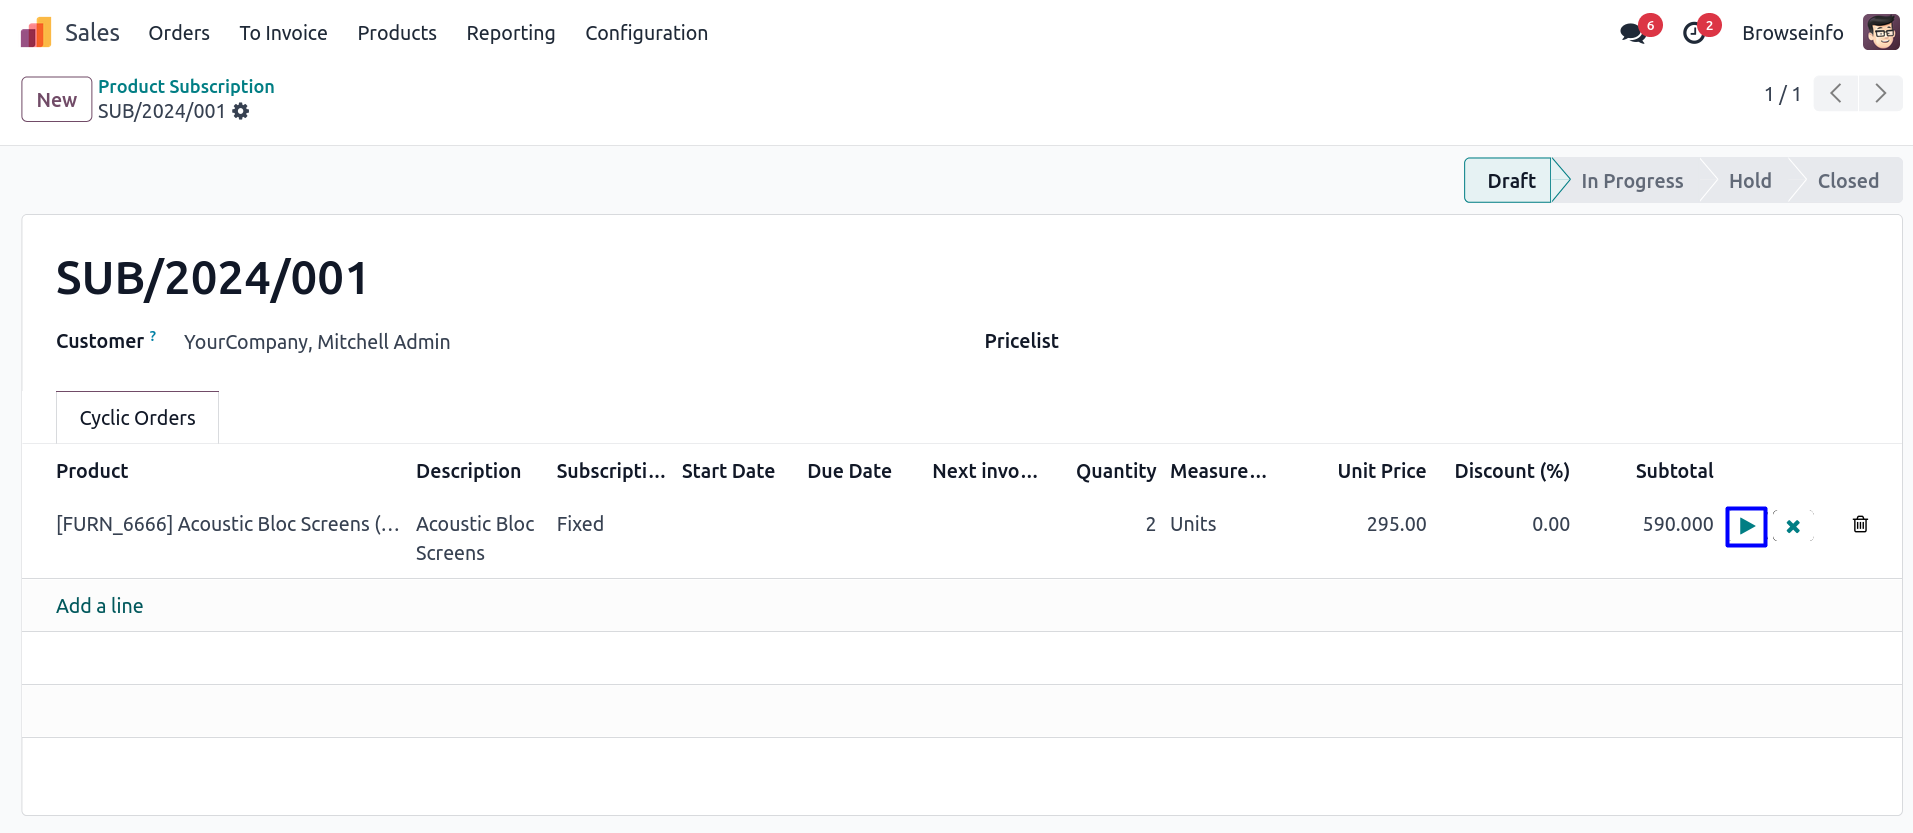This screenshot has width=1913, height=833.
Task: Click the New button
Action: click(57, 100)
